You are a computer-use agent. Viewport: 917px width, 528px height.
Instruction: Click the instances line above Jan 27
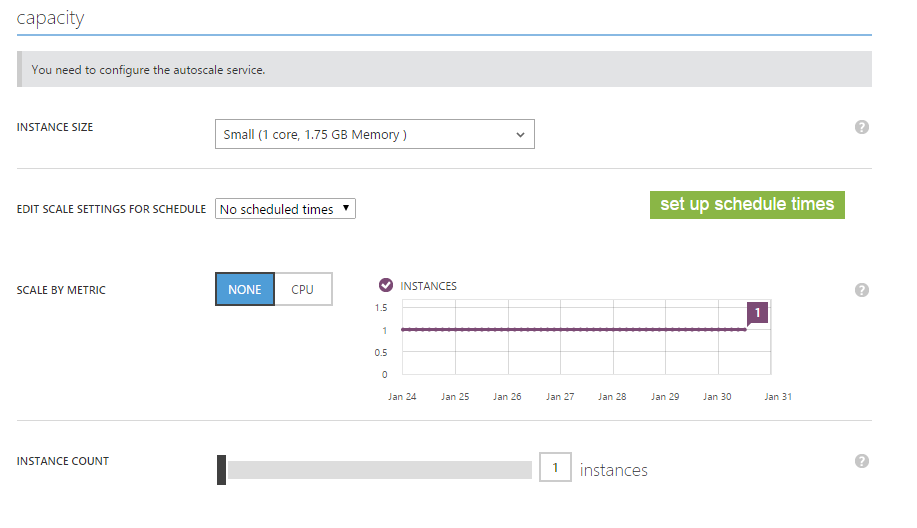pos(561,329)
